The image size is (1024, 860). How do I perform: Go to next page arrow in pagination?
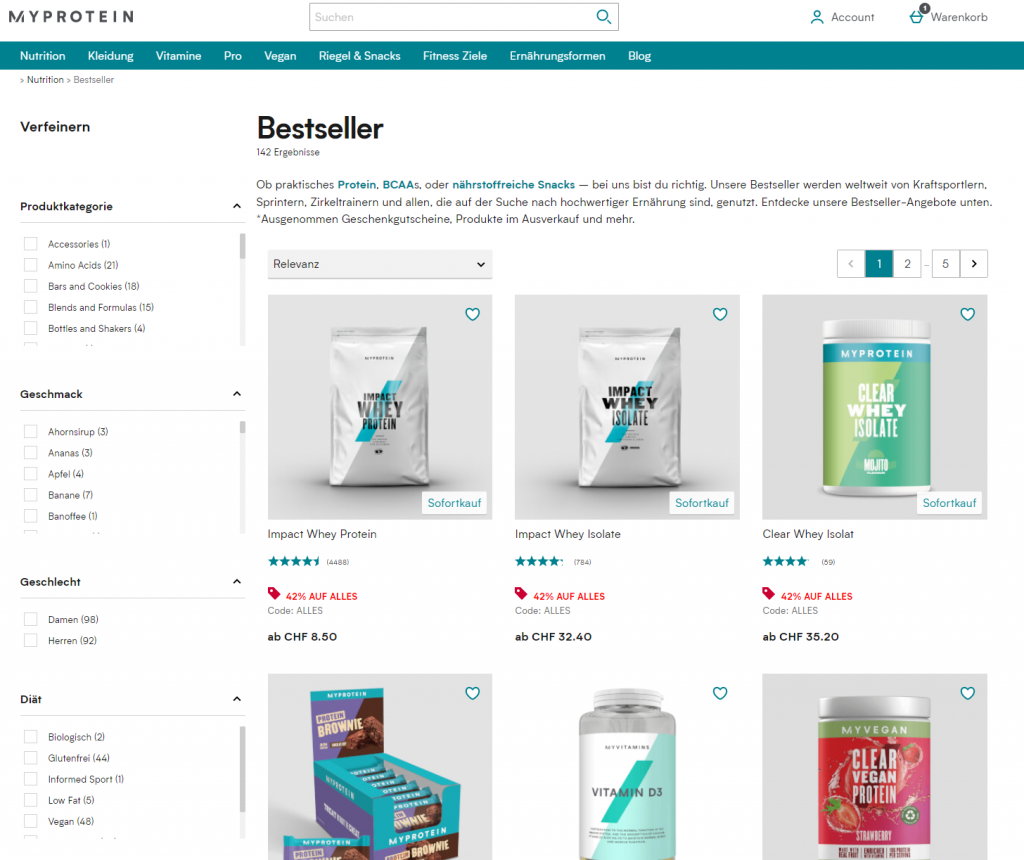[x=974, y=264]
